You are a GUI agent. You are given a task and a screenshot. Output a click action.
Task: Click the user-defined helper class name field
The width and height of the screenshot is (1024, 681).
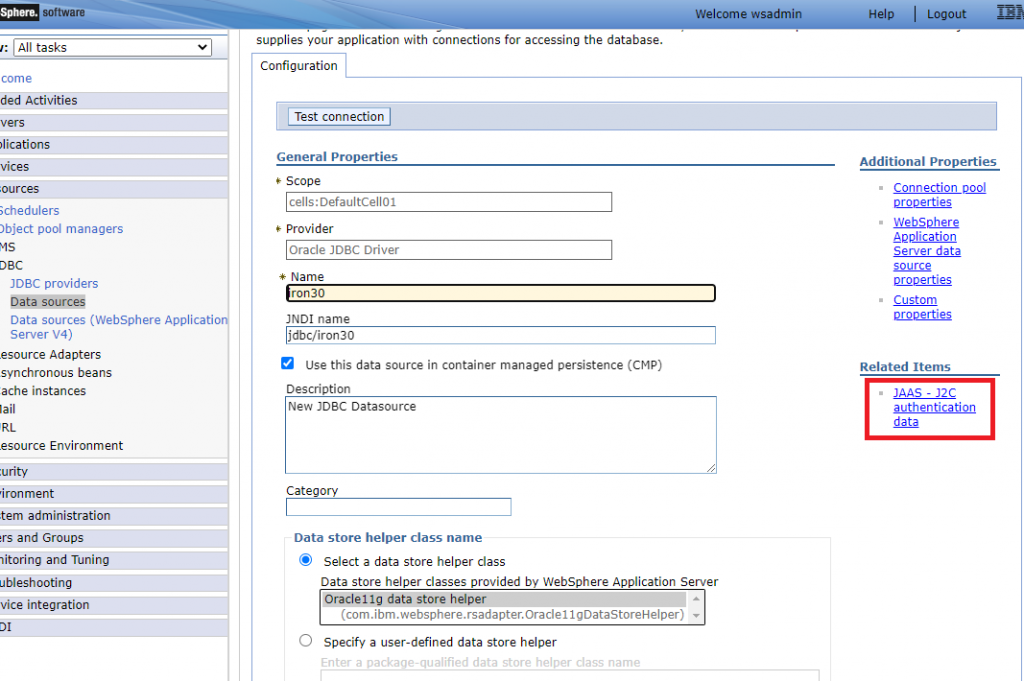pyautogui.click(x=569, y=675)
